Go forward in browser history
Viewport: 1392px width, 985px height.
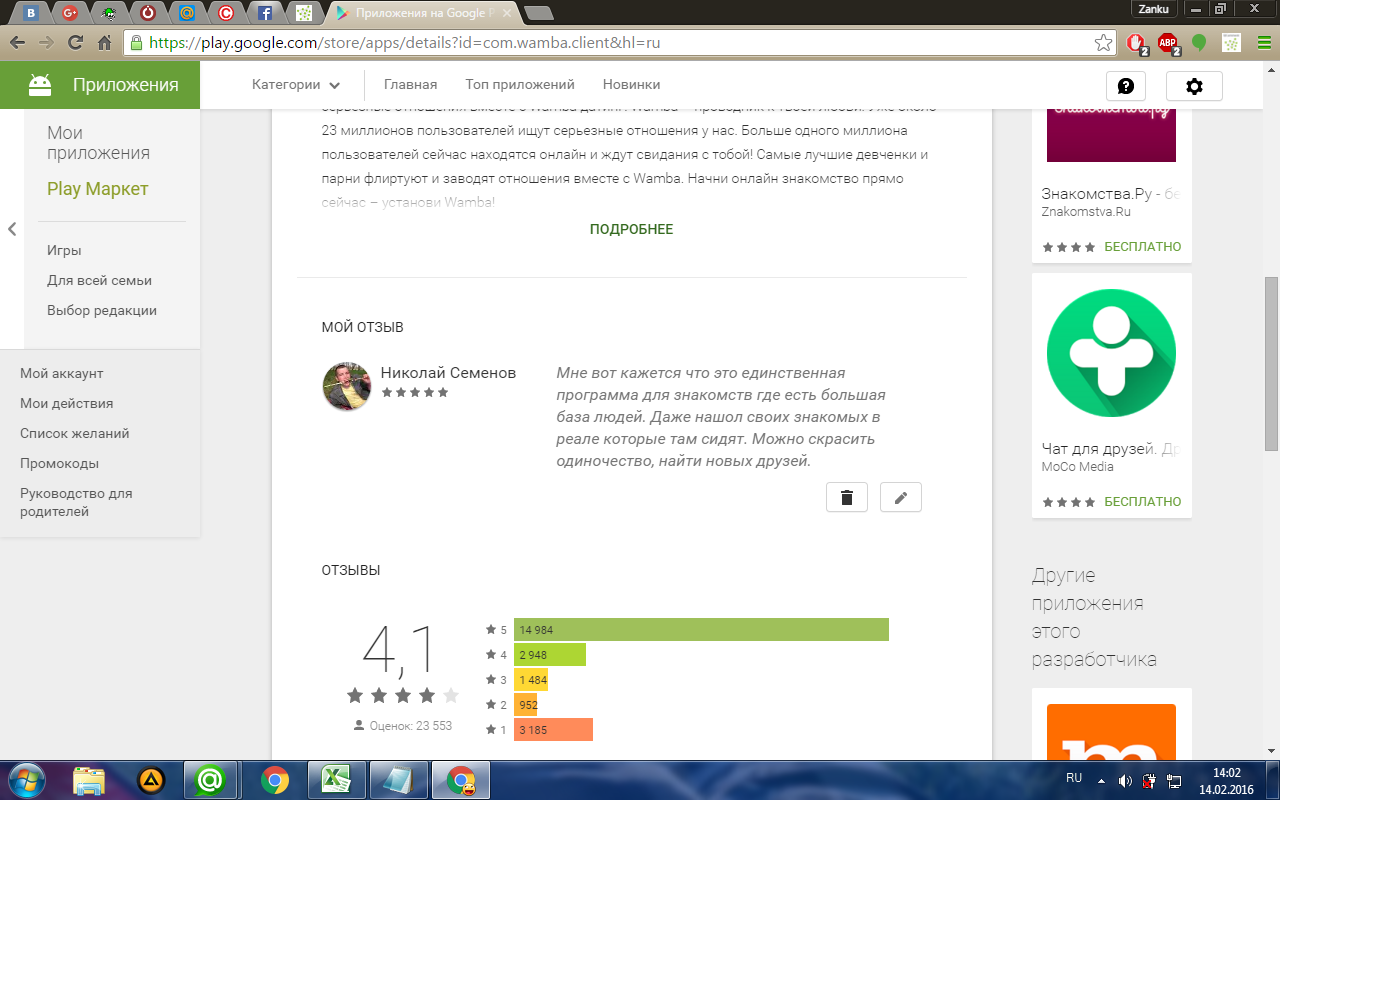point(46,42)
